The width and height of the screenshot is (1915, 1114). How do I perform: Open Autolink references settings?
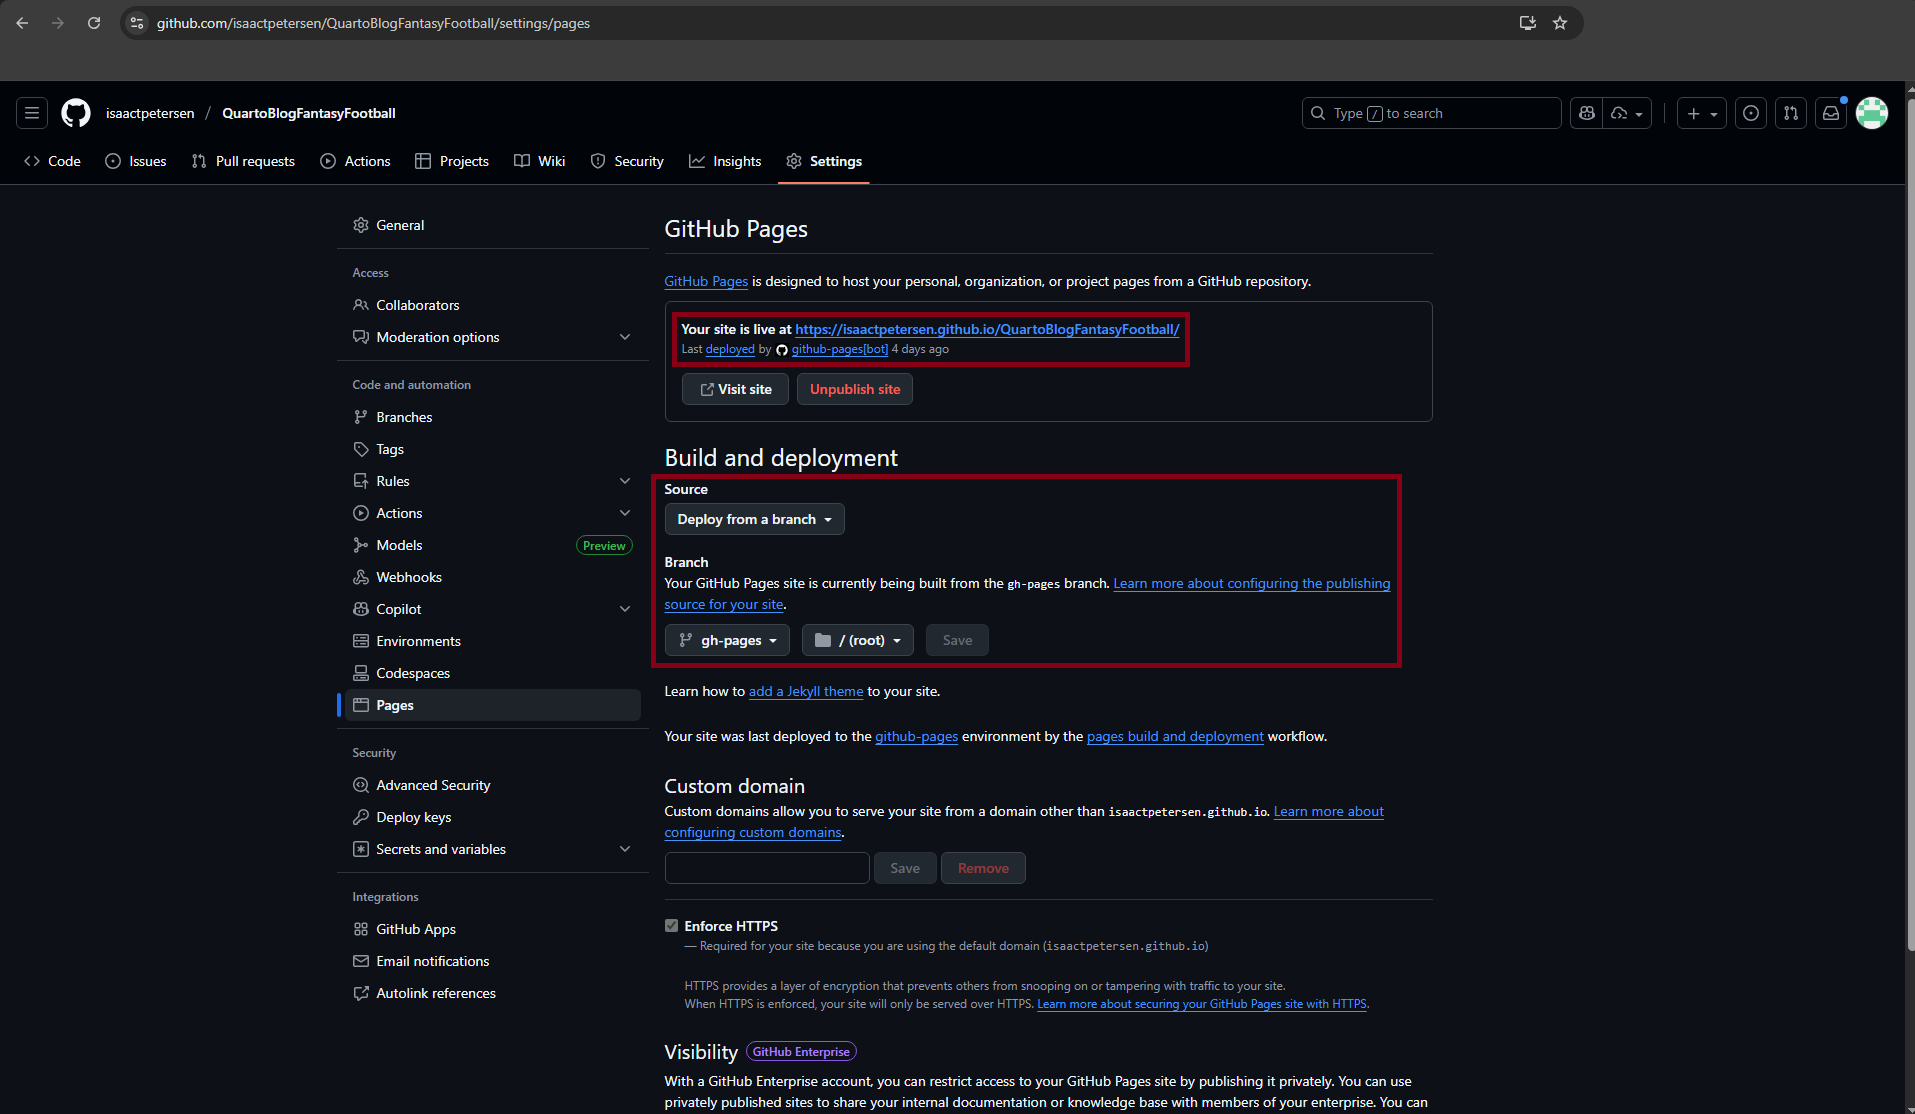point(492,993)
